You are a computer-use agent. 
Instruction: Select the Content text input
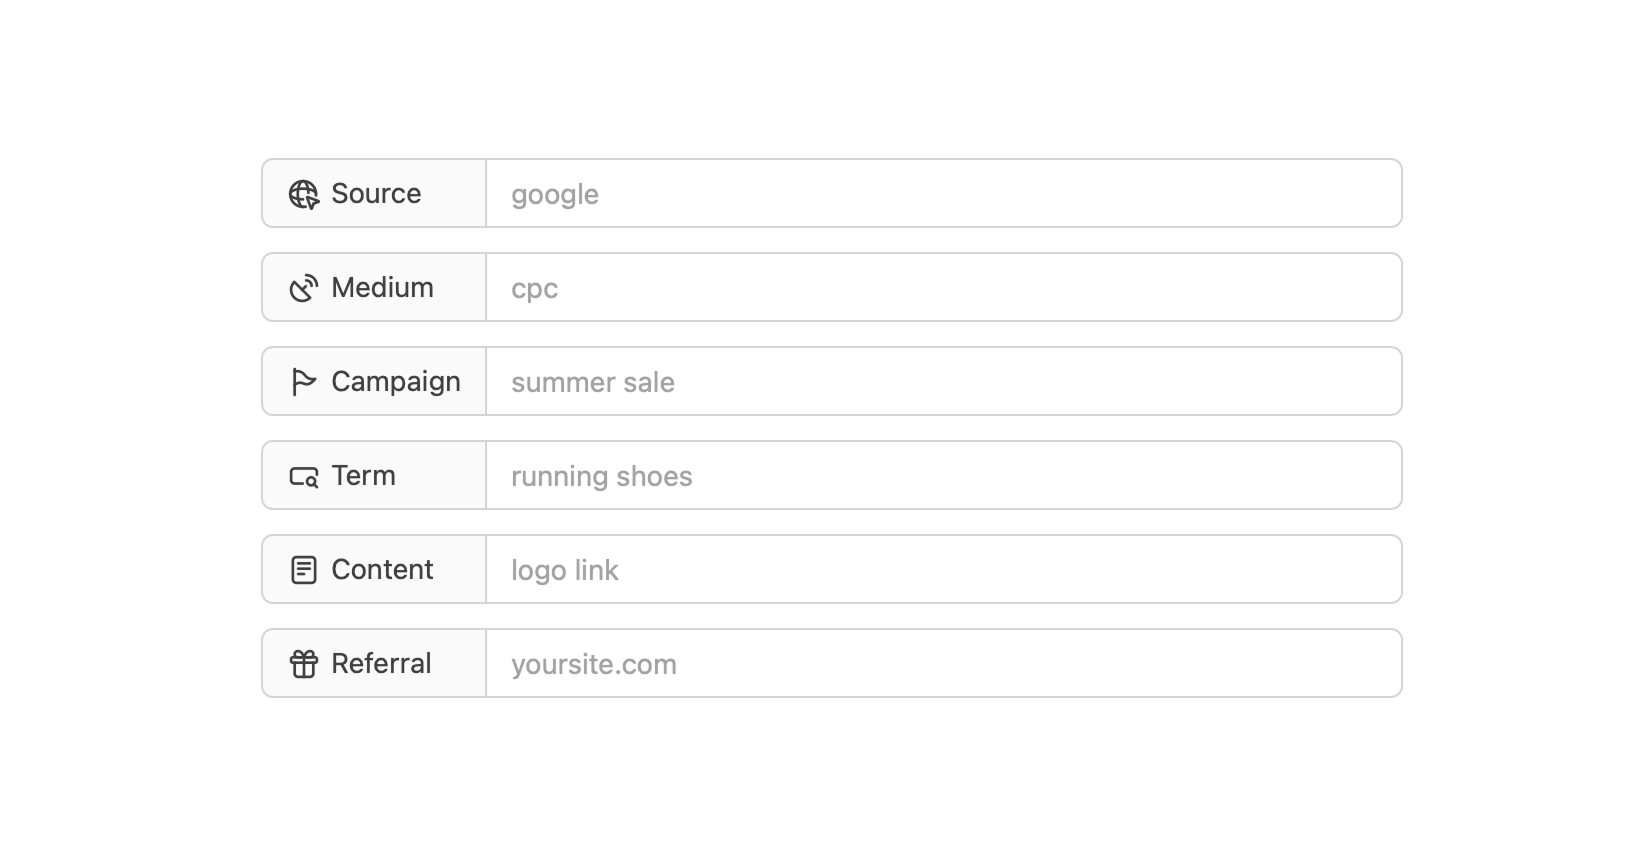click(943, 570)
